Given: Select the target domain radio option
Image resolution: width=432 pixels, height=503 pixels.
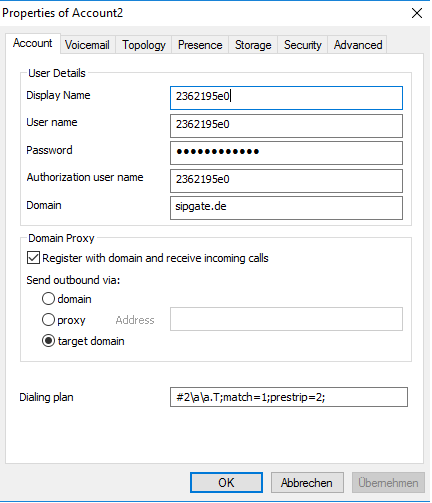Looking at the screenshot, I should point(48,341).
